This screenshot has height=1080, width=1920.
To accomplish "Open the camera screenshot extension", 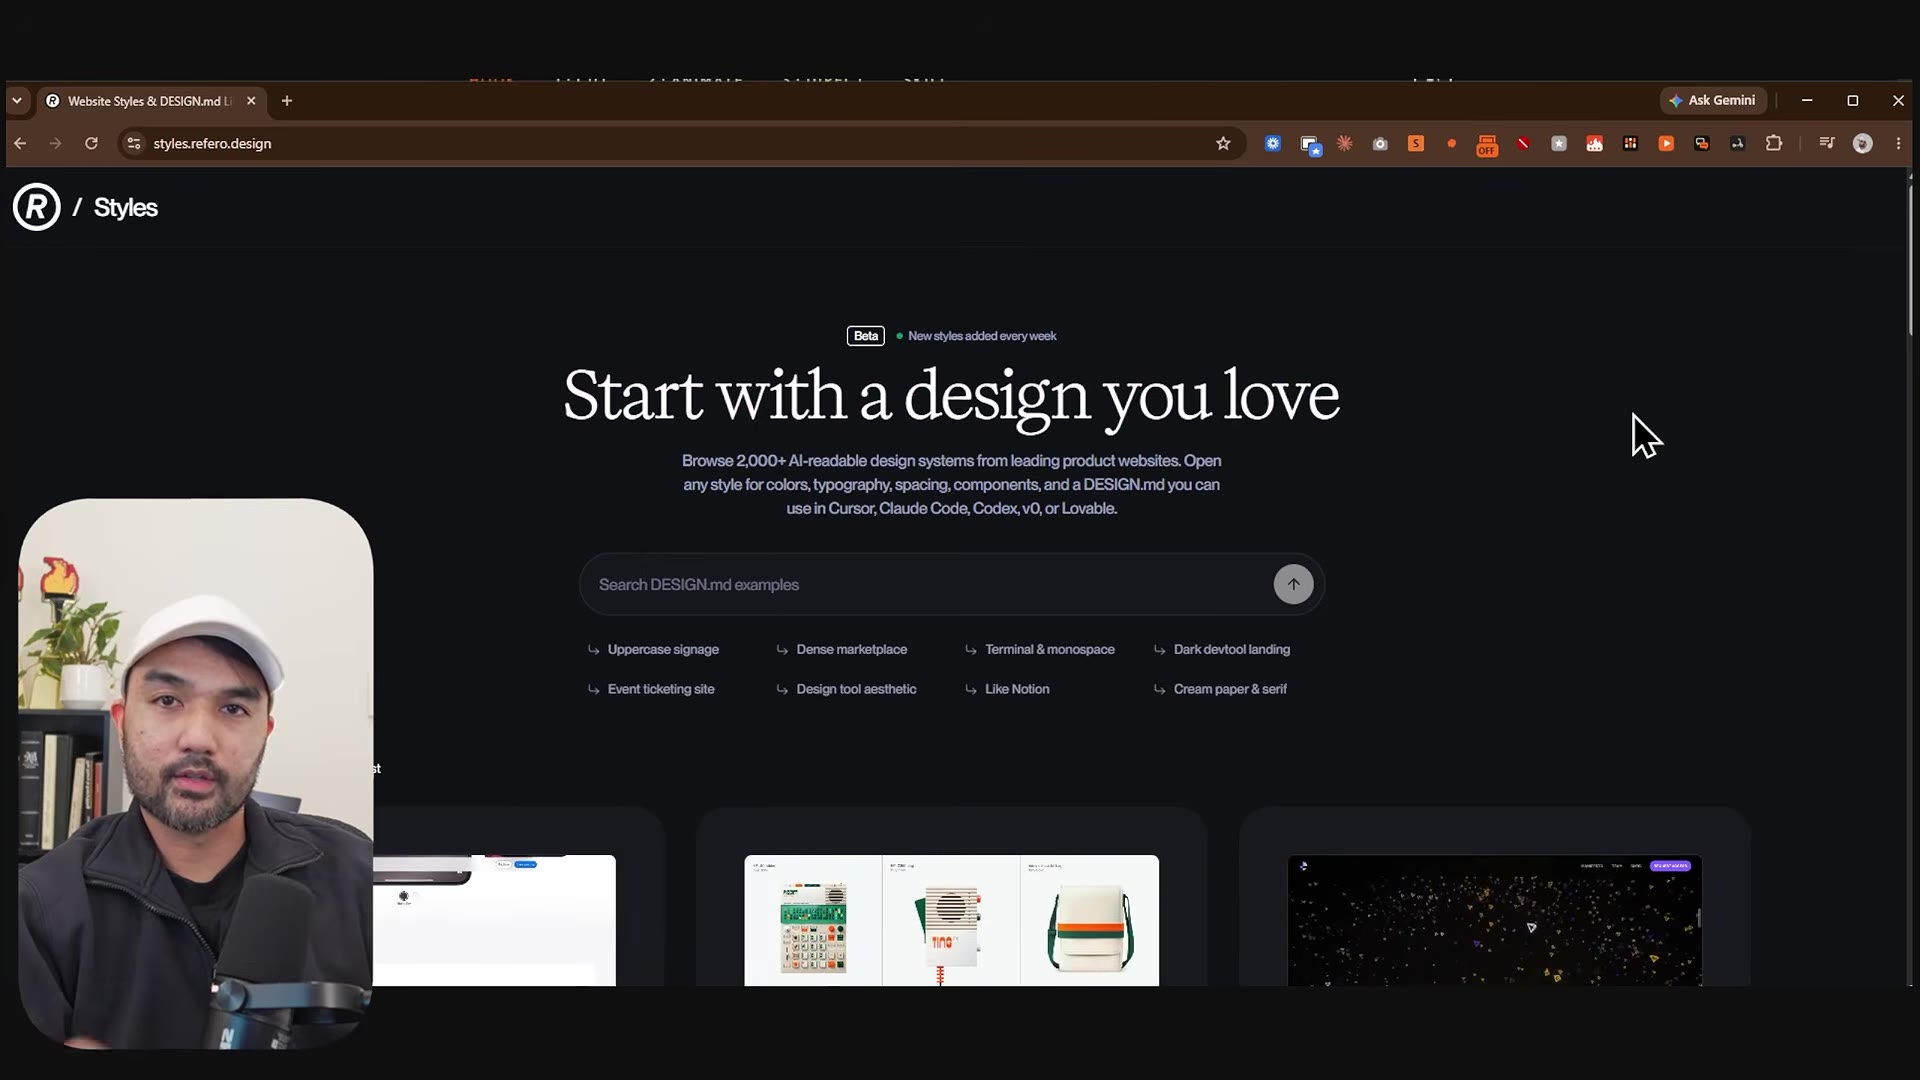I will point(1380,143).
